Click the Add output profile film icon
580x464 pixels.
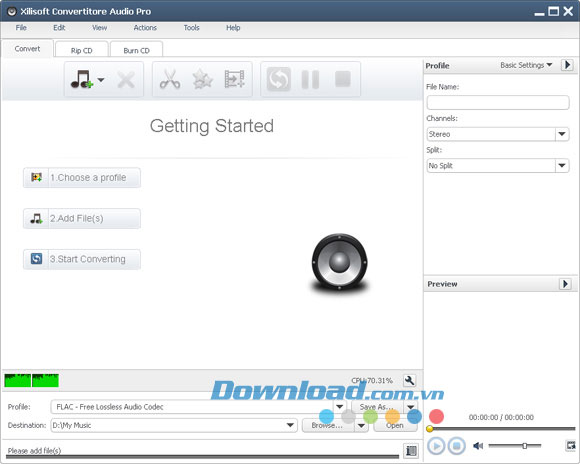pos(235,79)
